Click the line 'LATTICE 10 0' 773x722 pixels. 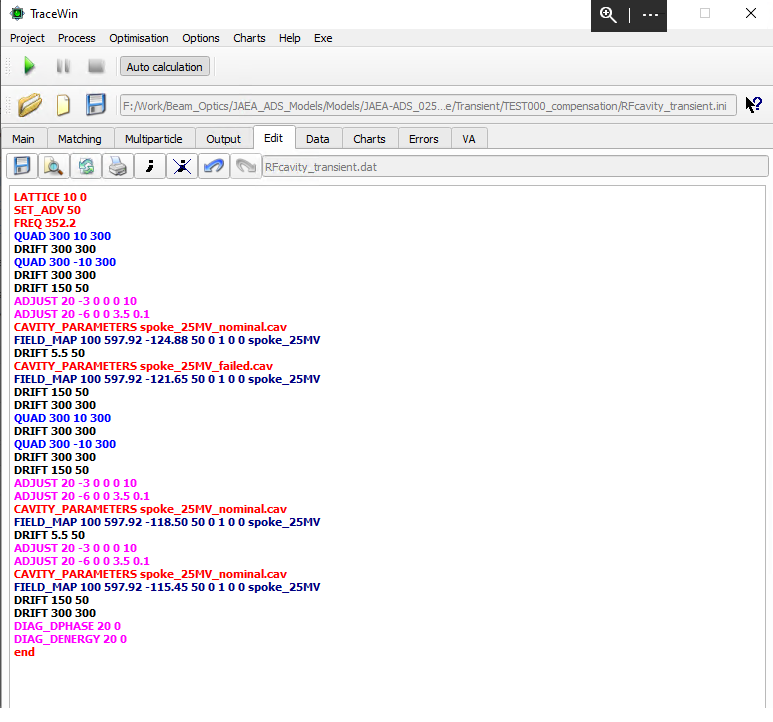[x=50, y=197]
